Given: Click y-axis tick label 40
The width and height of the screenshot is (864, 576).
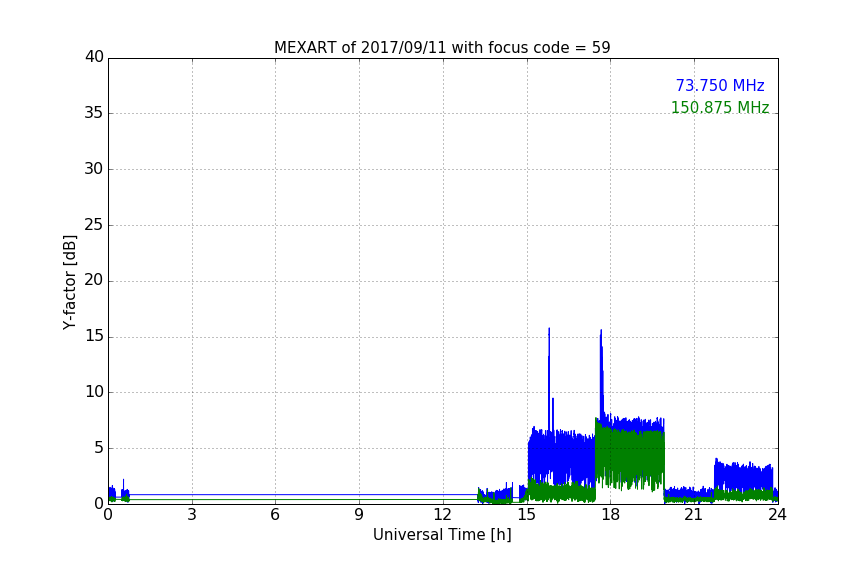Looking at the screenshot, I should coord(94,57).
